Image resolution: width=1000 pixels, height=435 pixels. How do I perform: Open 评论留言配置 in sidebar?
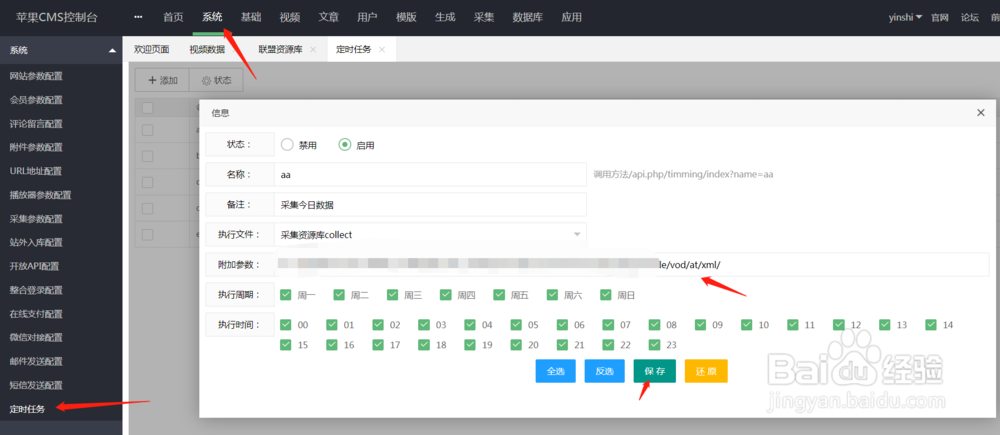[x=36, y=124]
